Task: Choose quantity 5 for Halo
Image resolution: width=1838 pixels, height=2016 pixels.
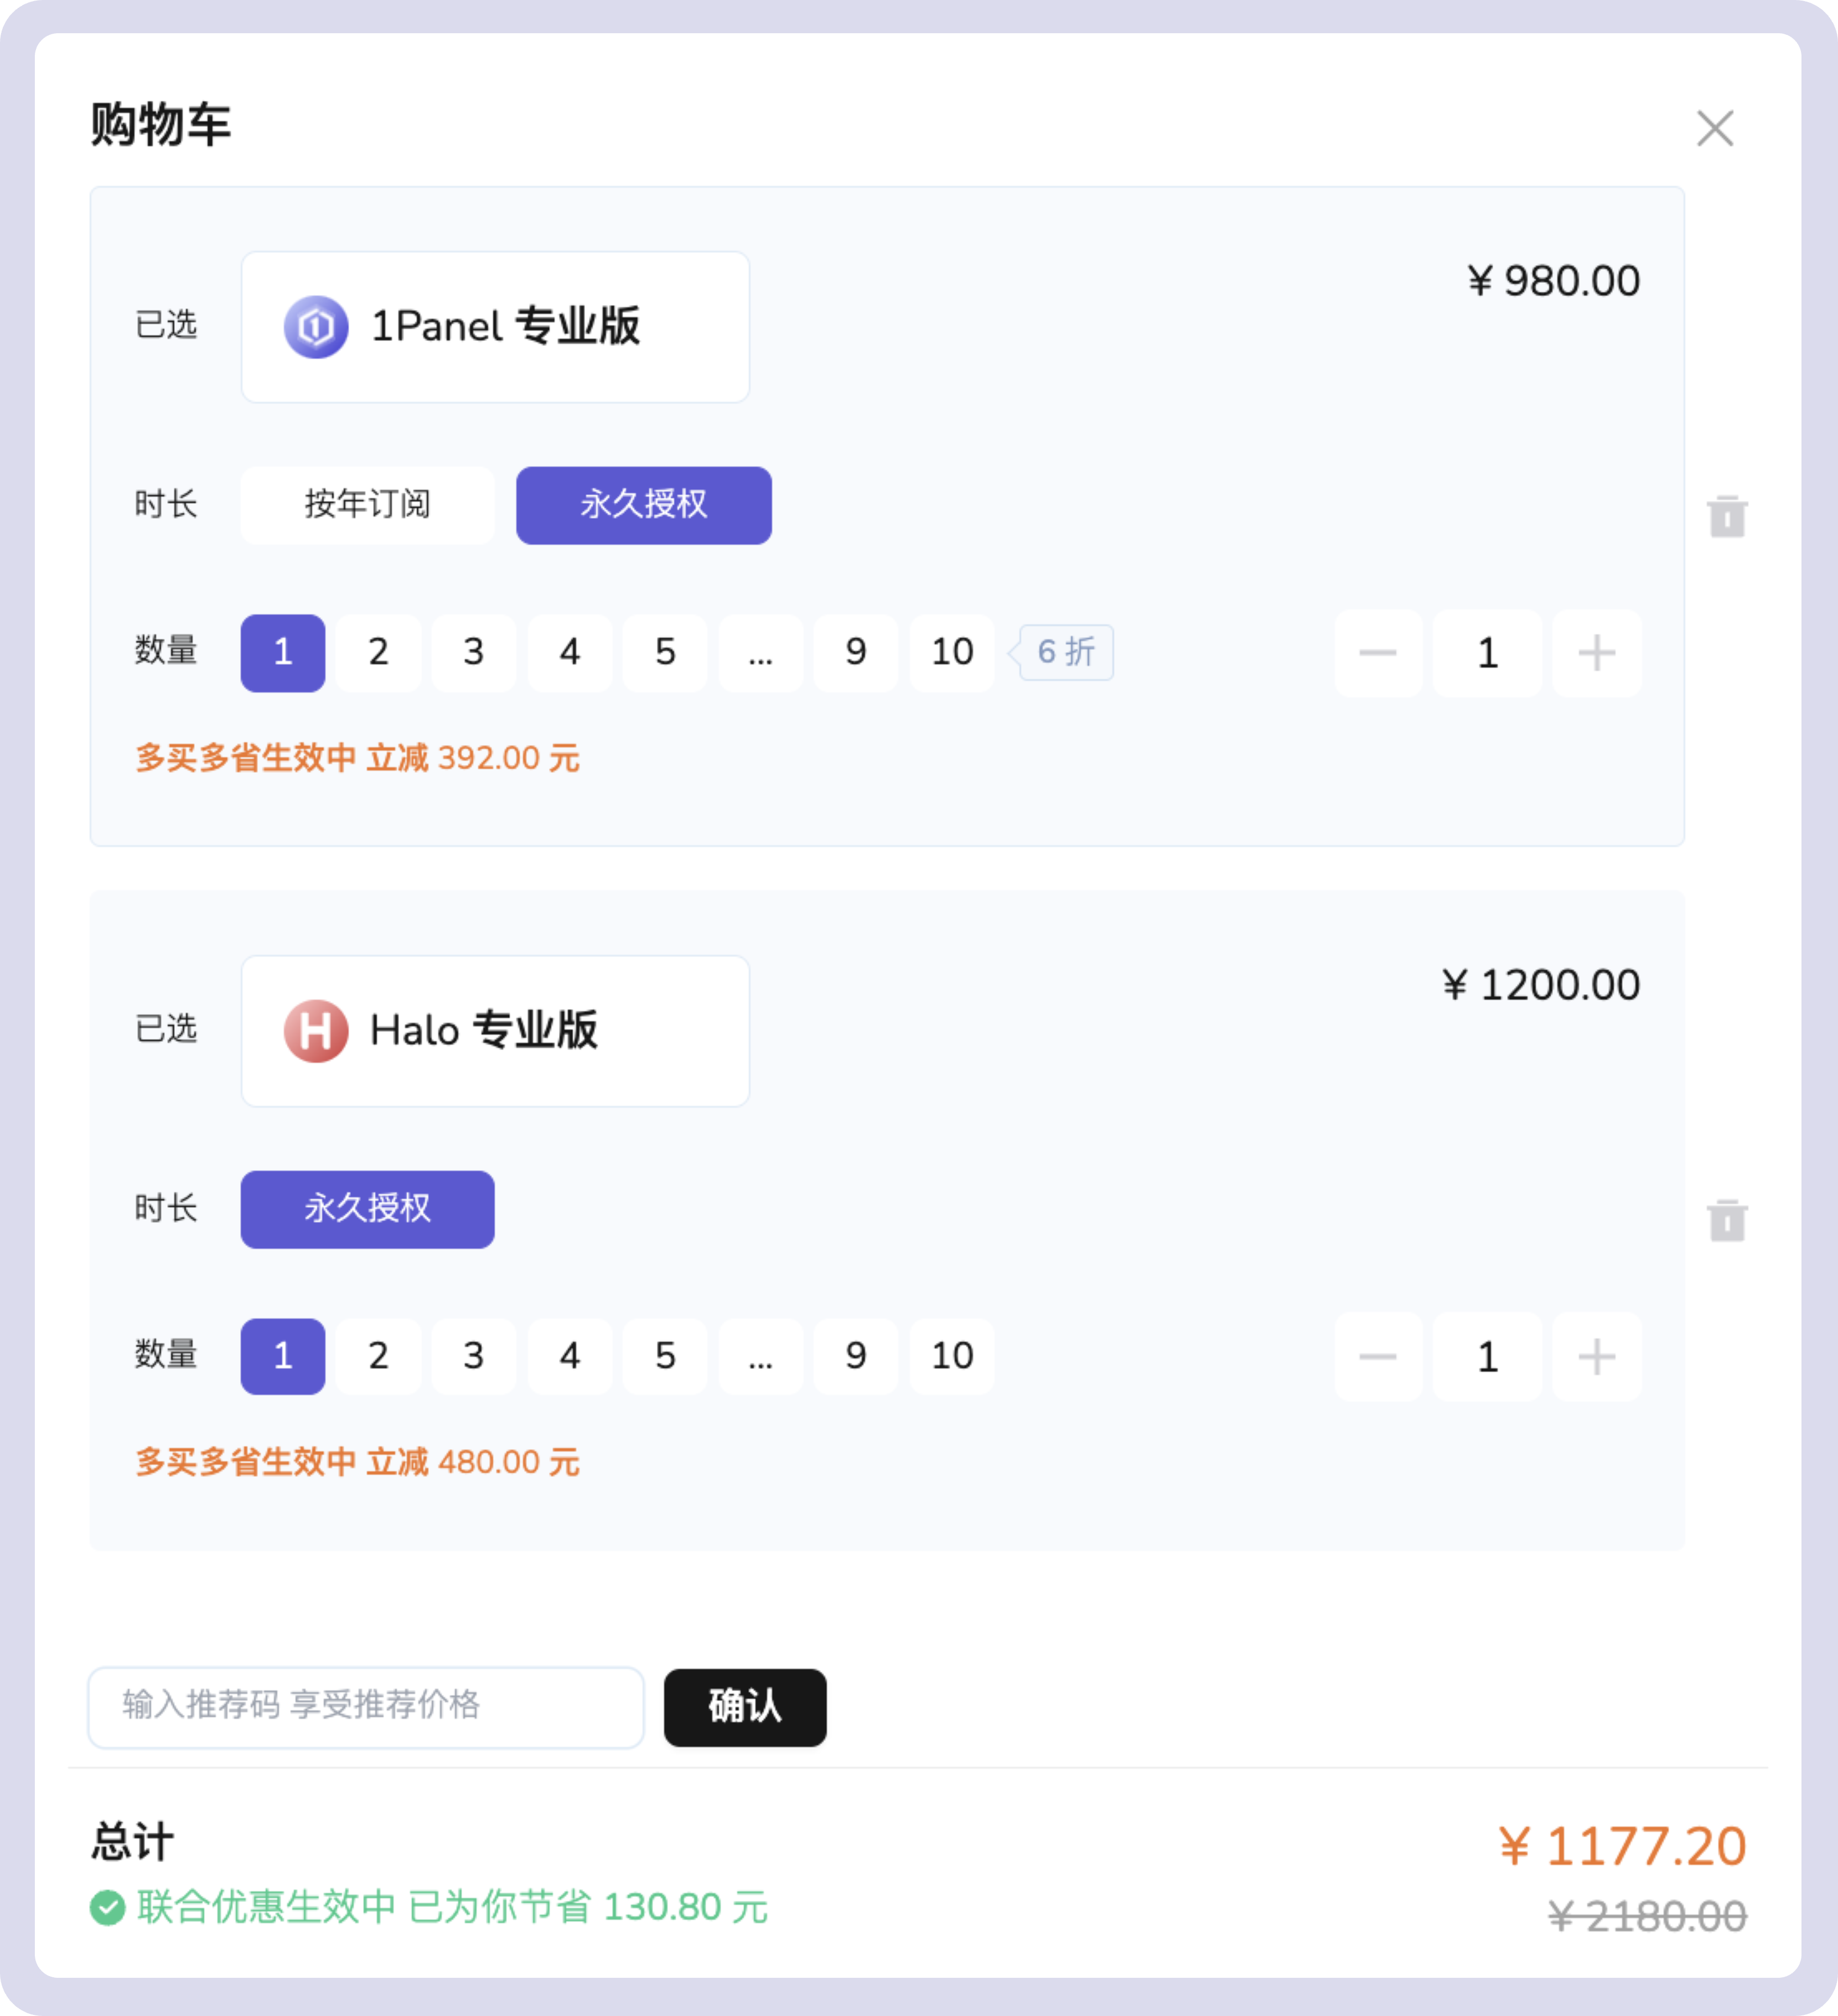Action: tap(665, 1357)
